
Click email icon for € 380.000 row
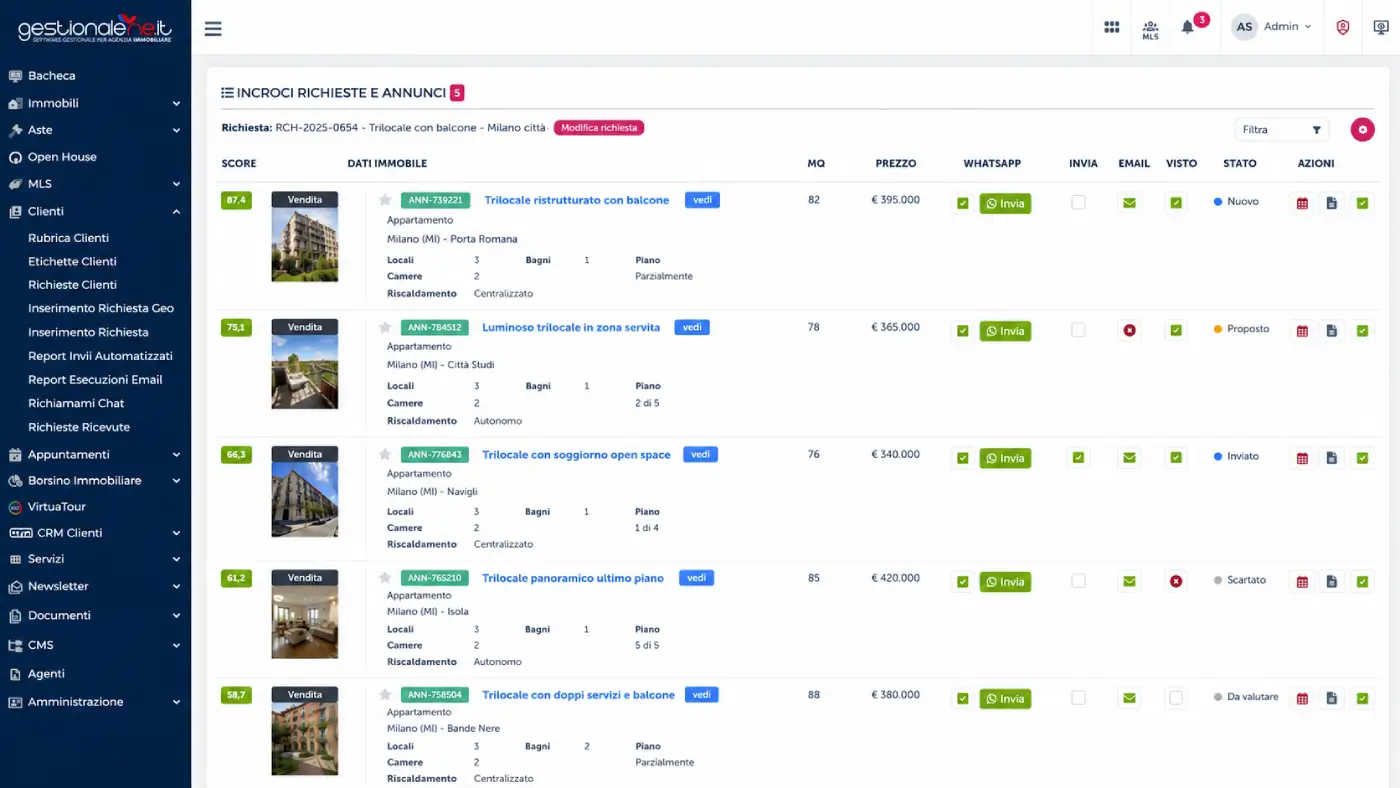click(x=1129, y=698)
